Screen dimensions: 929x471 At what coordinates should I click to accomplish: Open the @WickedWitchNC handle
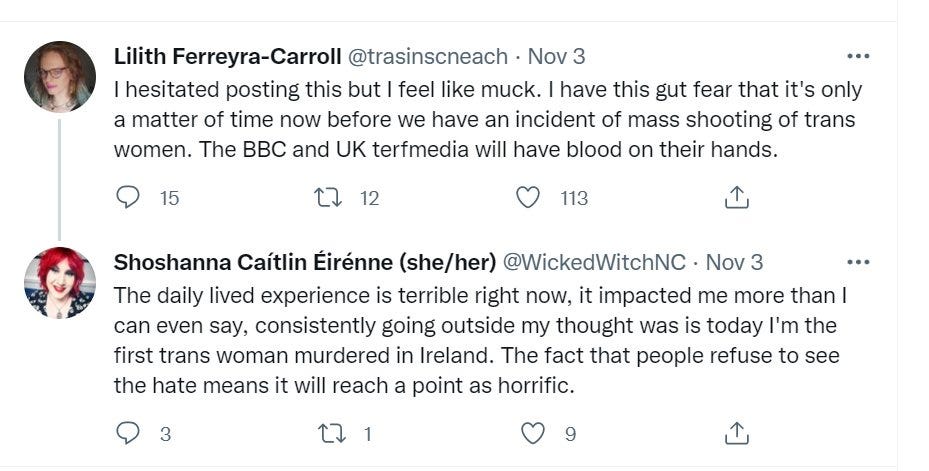593,262
